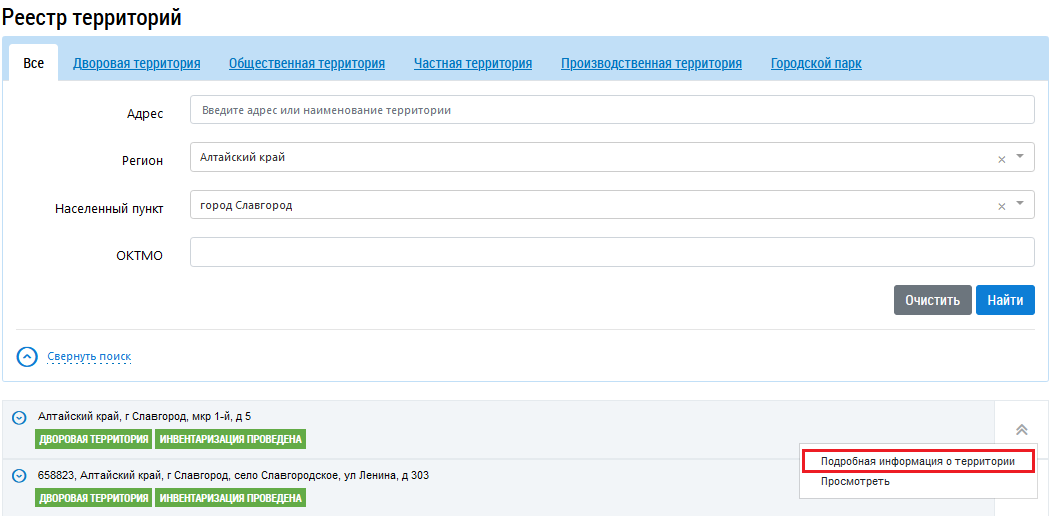Image resolution: width=1053 pixels, height=516 pixels.
Task: Switch to the Общественная территория tab
Action: [307, 63]
